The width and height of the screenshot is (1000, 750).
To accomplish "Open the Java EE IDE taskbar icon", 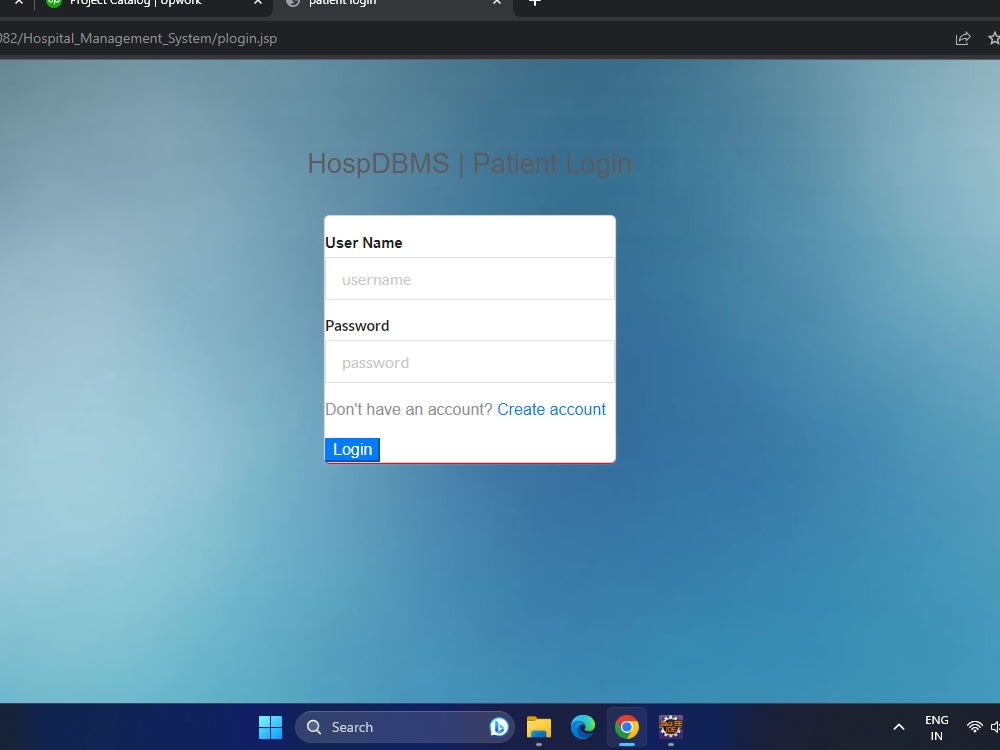I will click(x=670, y=727).
